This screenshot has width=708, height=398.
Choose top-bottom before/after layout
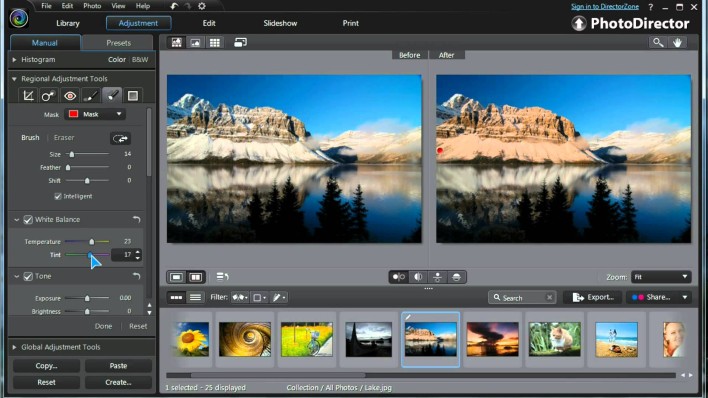click(x=437, y=277)
